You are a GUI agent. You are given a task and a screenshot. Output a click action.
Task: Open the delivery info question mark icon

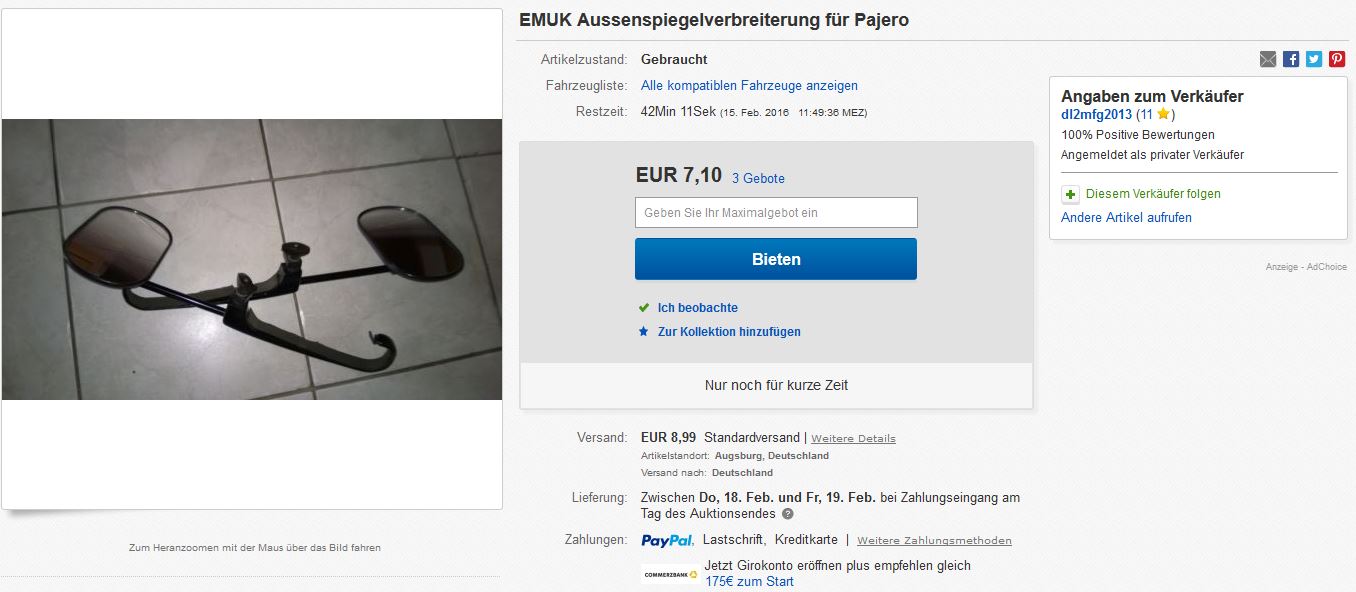pyautogui.click(x=788, y=514)
